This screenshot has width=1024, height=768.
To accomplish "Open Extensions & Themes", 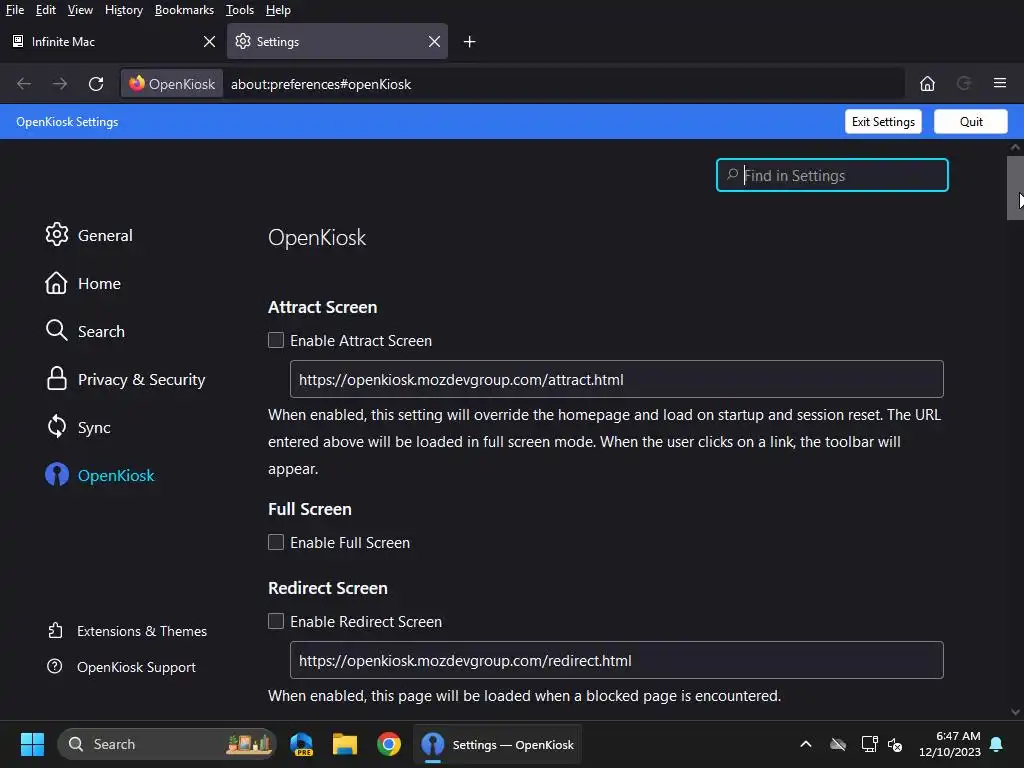I will coord(127,631).
